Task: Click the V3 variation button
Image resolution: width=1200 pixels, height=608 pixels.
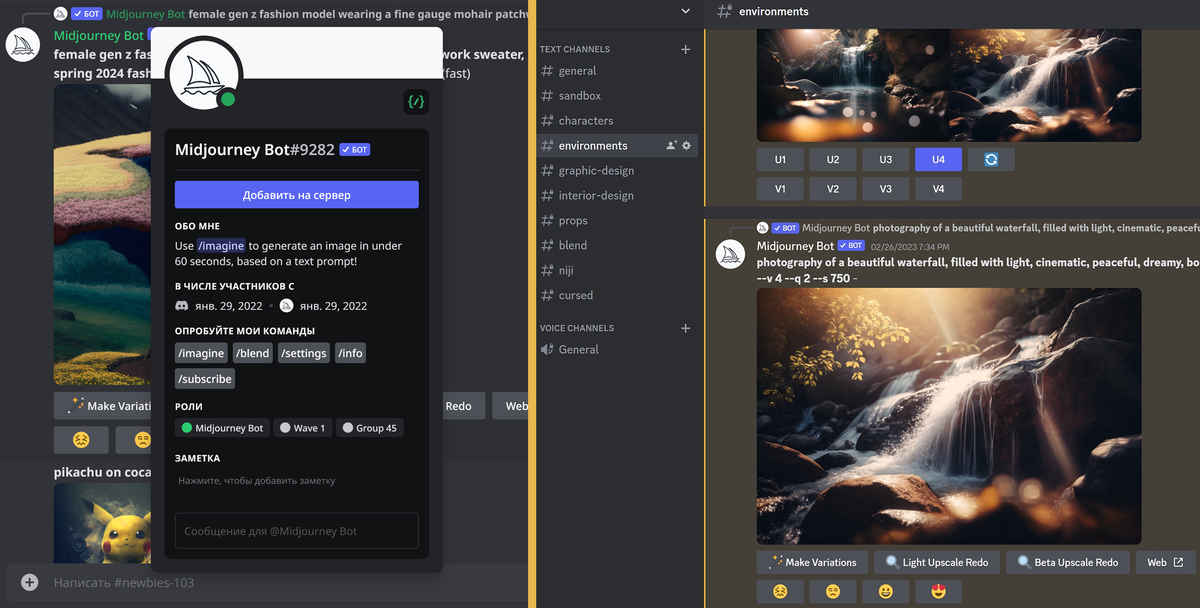Action: (x=885, y=189)
